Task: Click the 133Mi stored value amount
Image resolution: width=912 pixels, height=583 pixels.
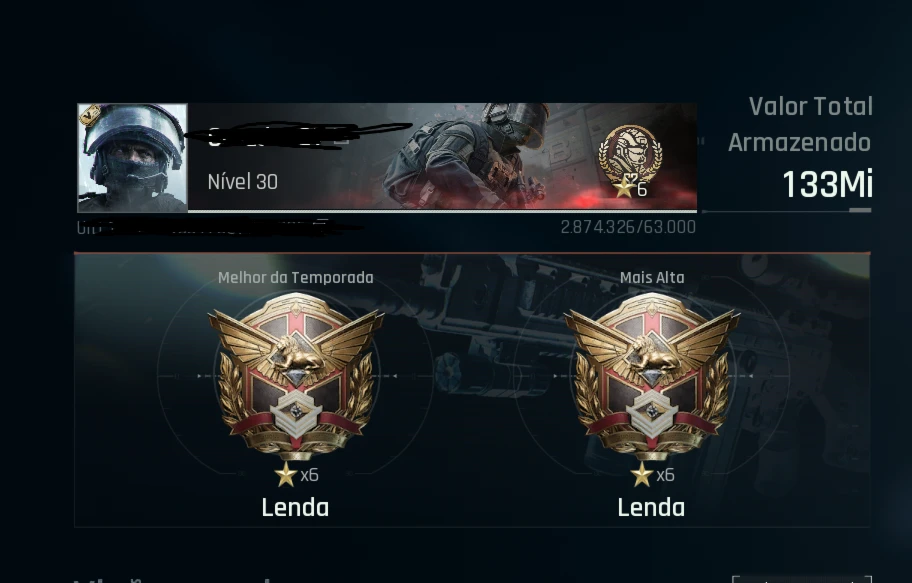Action: (828, 184)
